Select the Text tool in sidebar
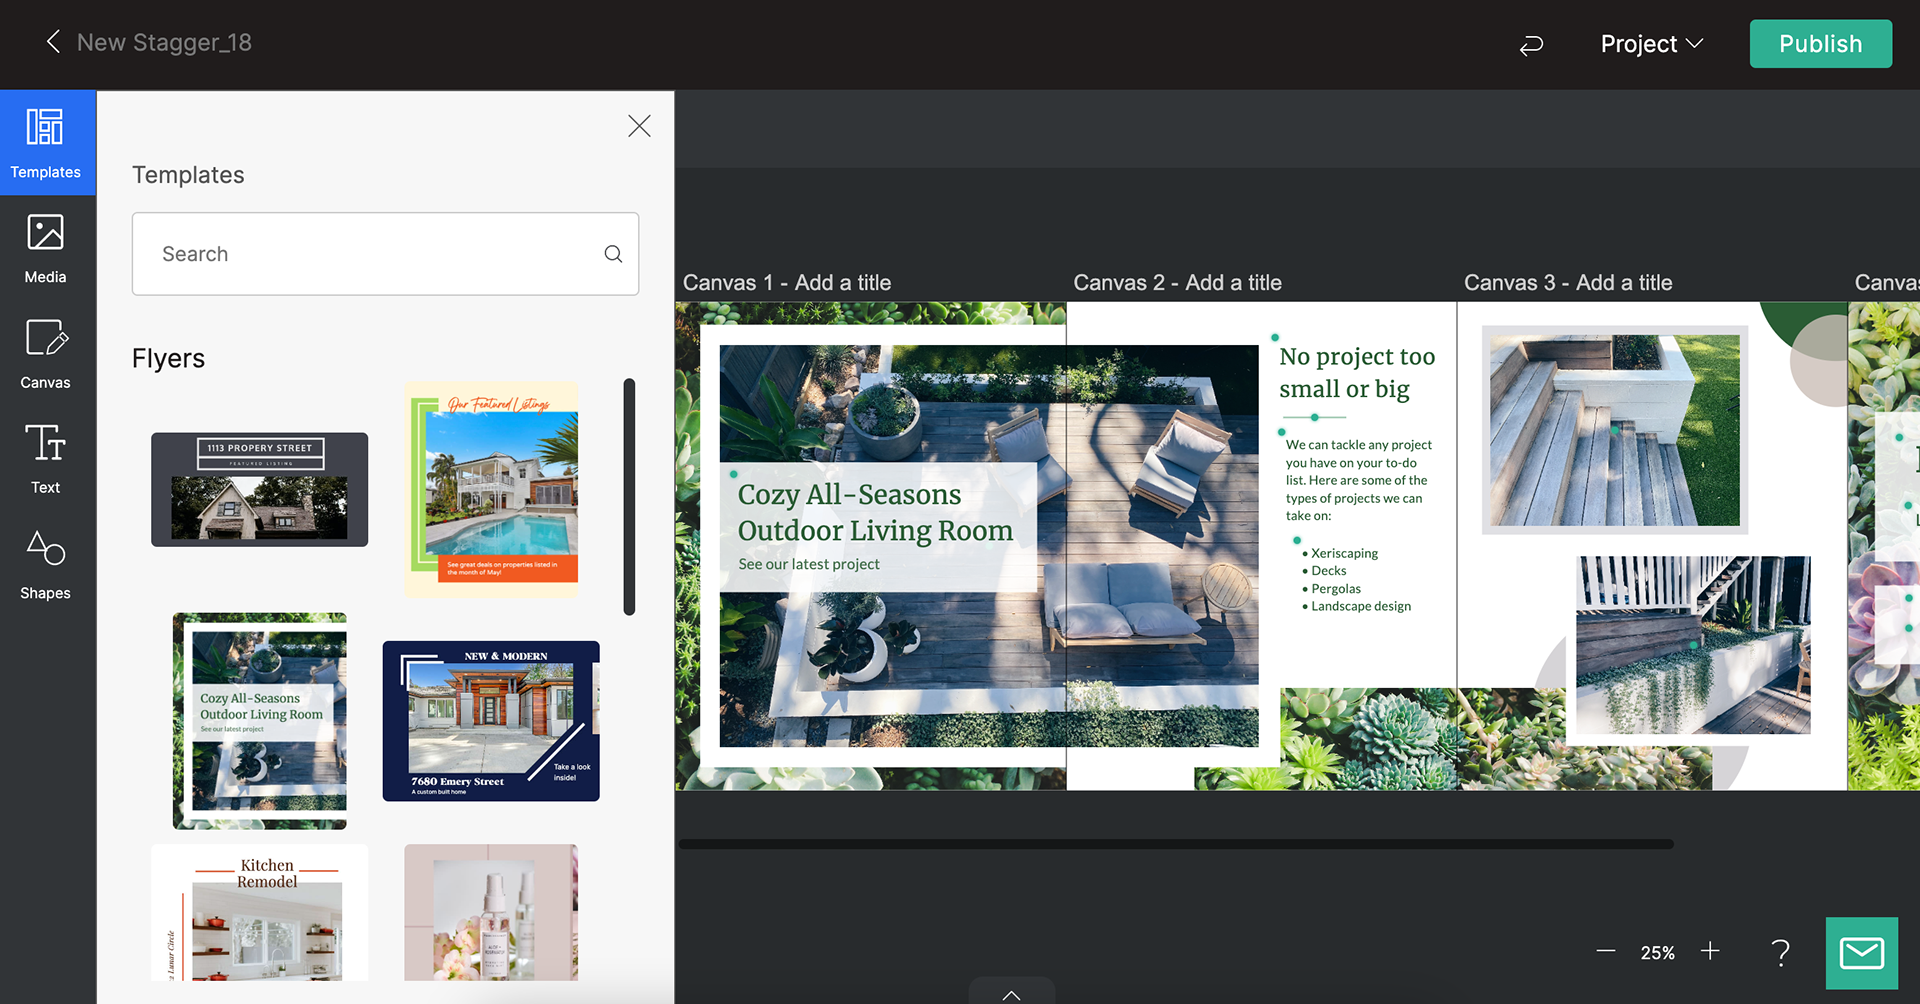The height and width of the screenshot is (1004, 1920). pos(46,459)
